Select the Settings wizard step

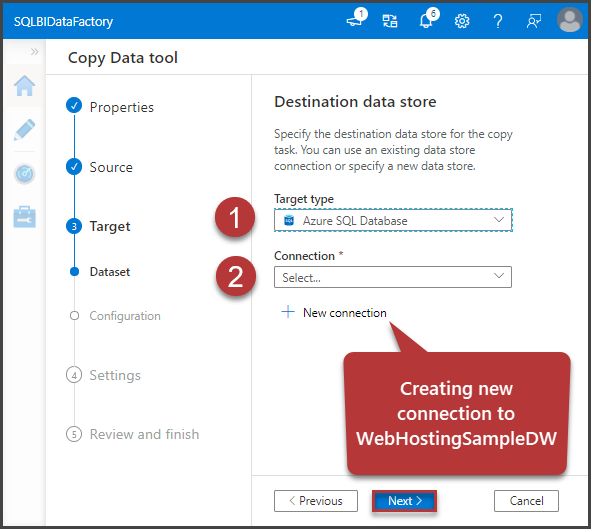tap(115, 375)
